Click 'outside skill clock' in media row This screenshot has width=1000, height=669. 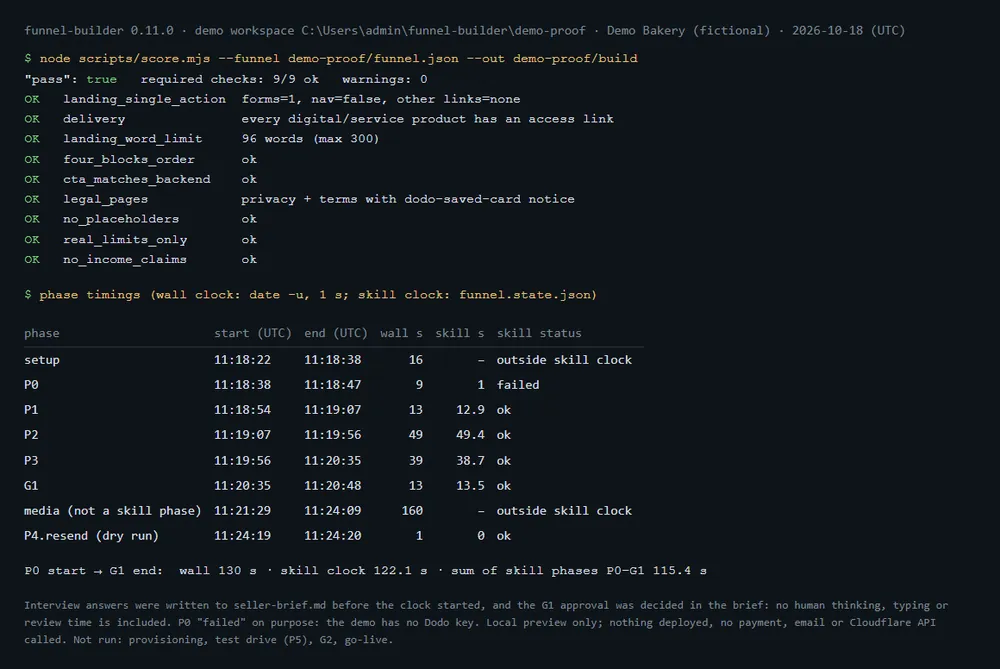564,511
